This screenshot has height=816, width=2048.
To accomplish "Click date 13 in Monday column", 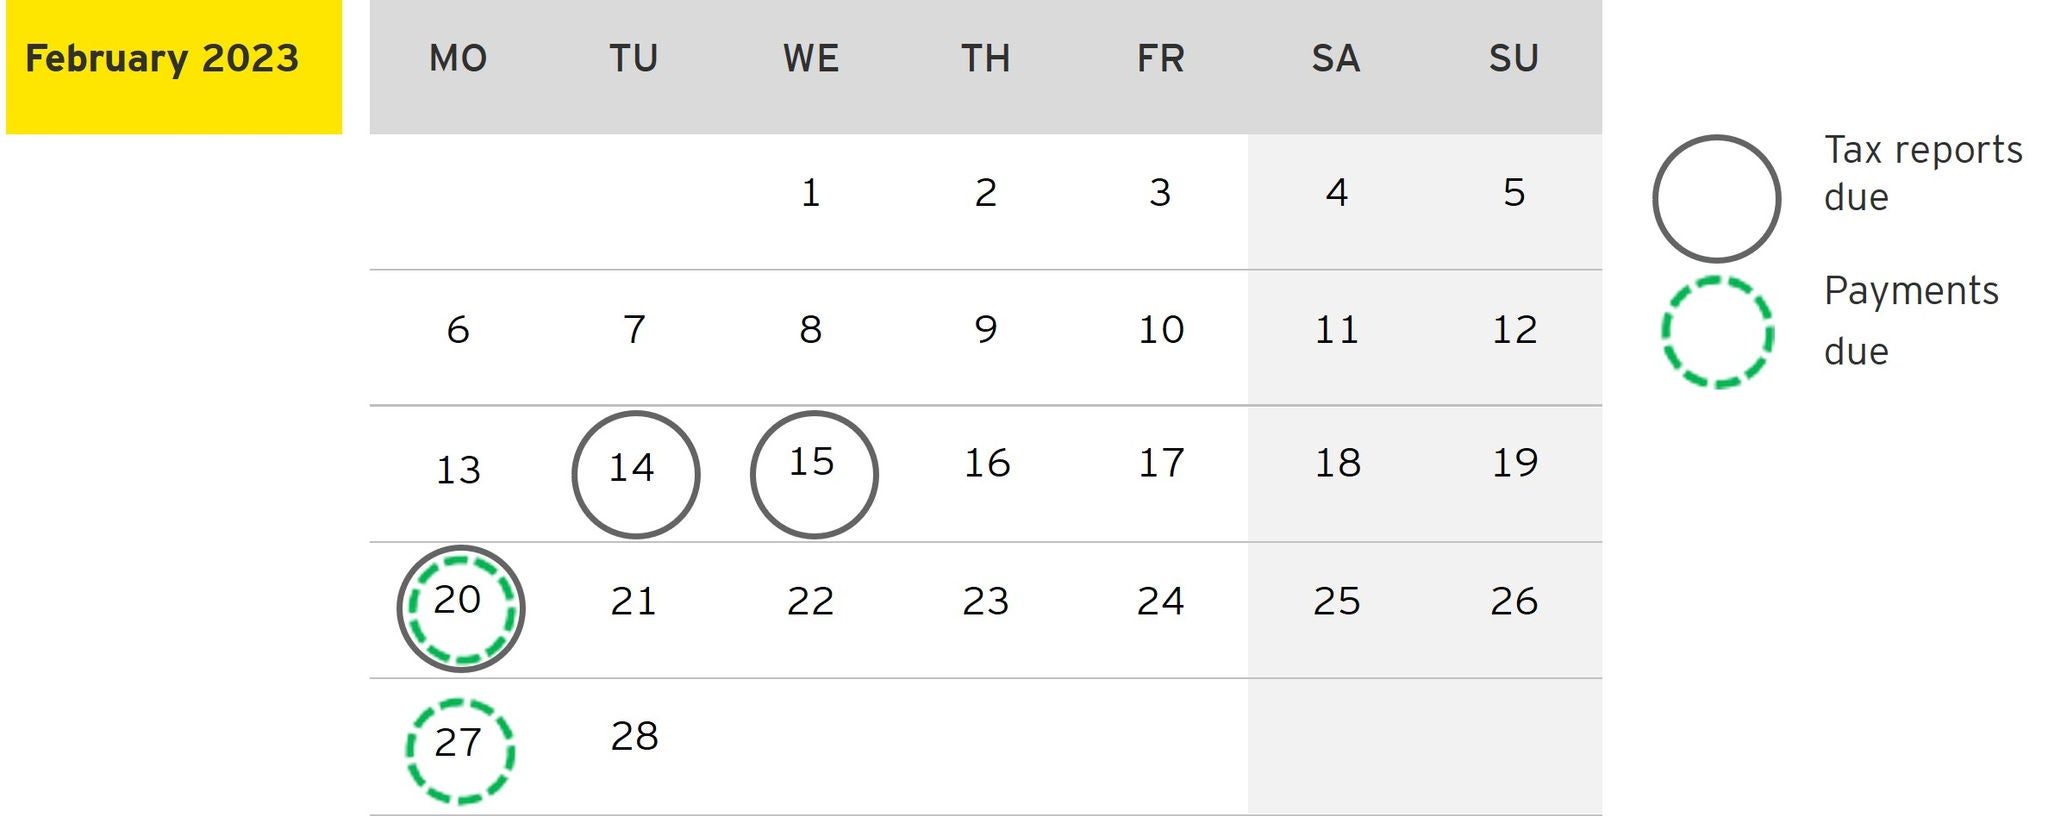I will 458,469.
